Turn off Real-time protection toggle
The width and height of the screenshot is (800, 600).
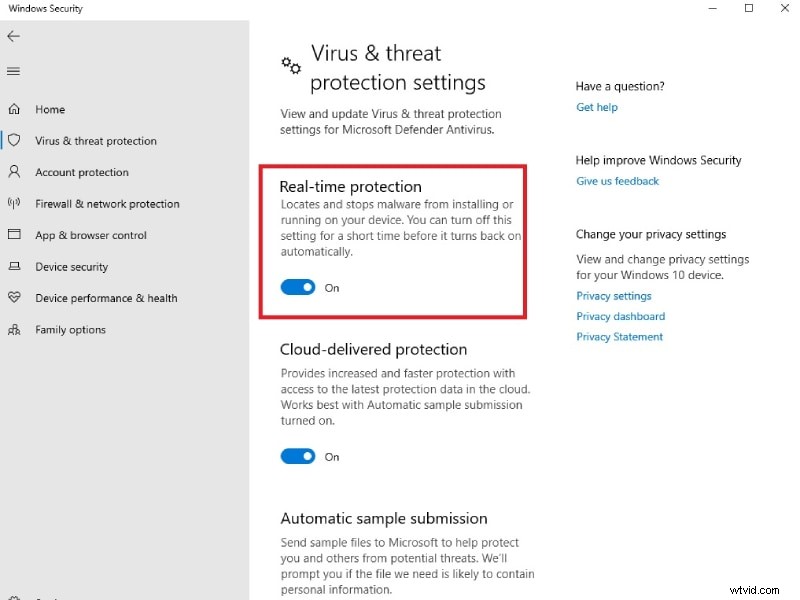point(298,288)
